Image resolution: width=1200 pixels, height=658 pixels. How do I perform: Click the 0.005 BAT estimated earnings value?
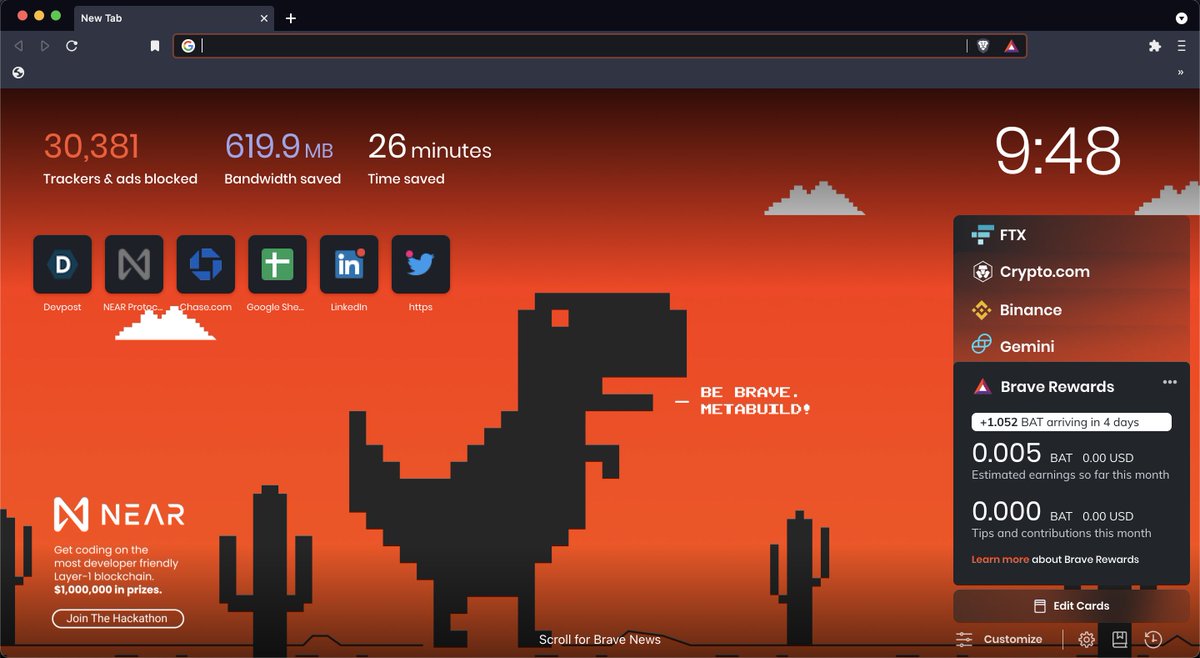(x=1007, y=453)
